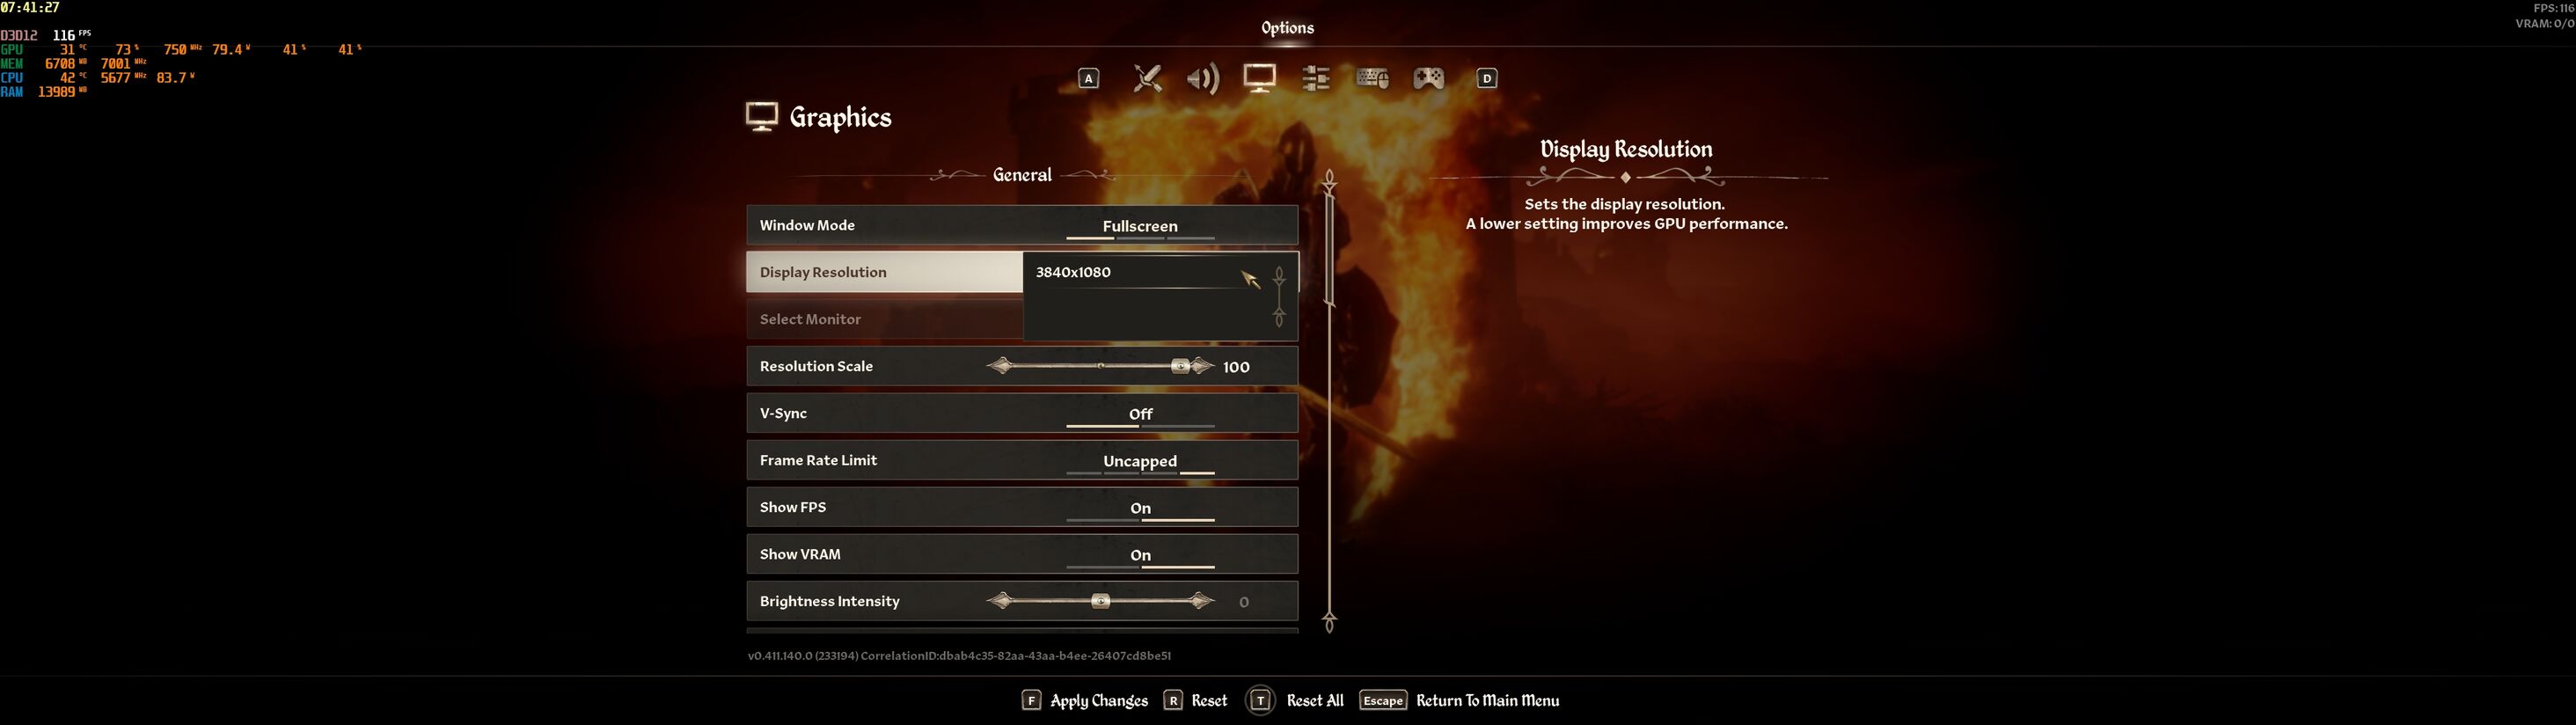Click the settings list scrollbar thumb
This screenshot has height=725, width=2576.
tap(1329, 250)
